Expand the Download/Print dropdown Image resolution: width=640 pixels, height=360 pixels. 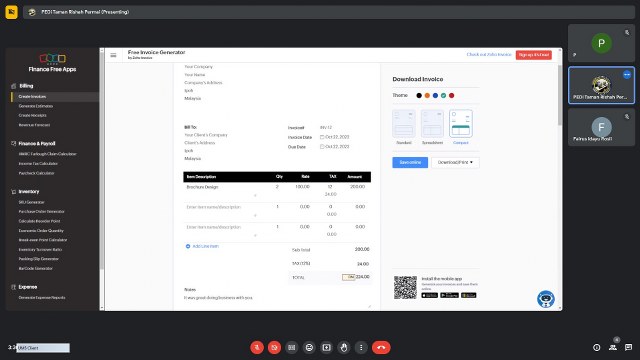click(455, 162)
